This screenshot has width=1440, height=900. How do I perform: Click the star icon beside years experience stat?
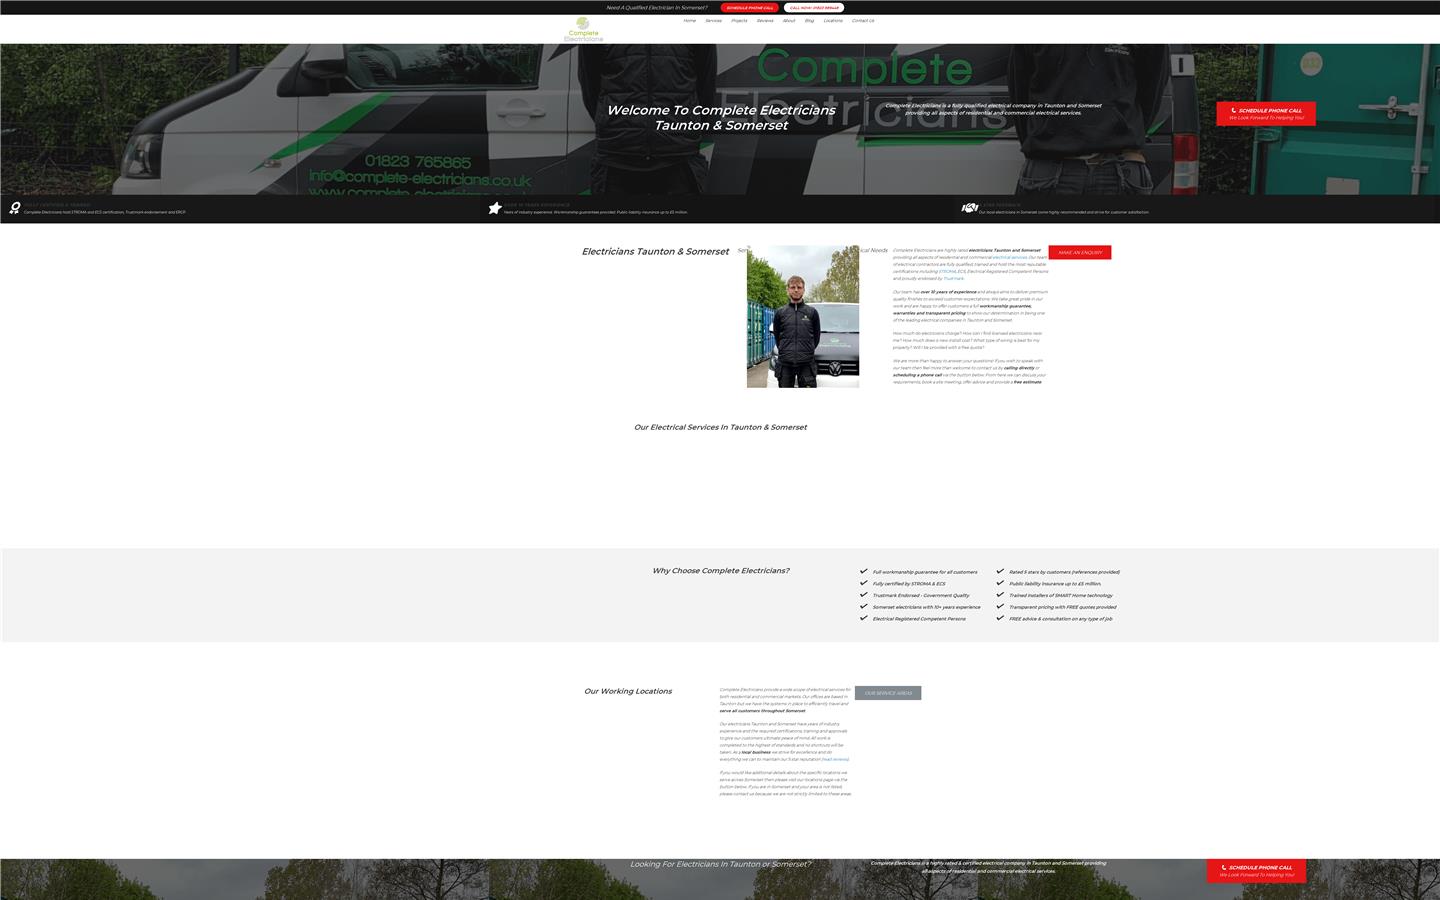(494, 208)
